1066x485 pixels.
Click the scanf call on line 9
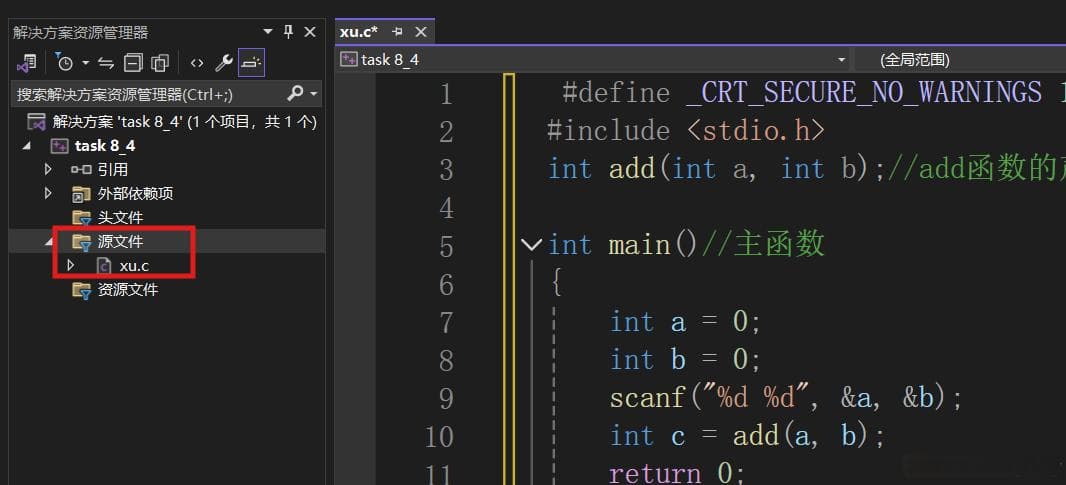click(x=786, y=398)
